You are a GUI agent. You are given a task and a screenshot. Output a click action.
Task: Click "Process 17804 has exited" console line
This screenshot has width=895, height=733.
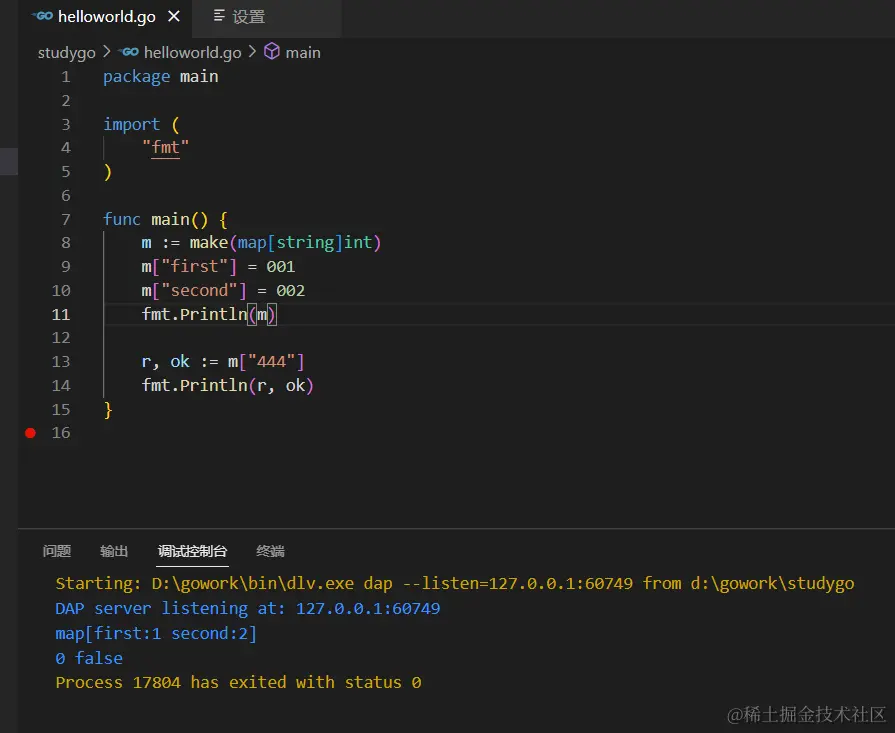[x=239, y=683]
